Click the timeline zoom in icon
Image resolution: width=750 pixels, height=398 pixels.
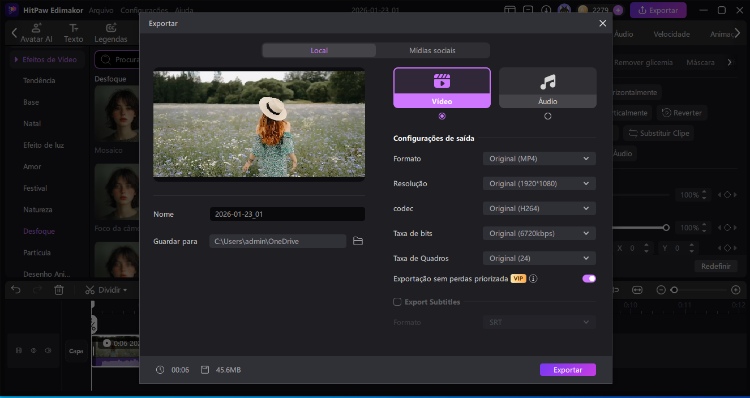click(736, 290)
